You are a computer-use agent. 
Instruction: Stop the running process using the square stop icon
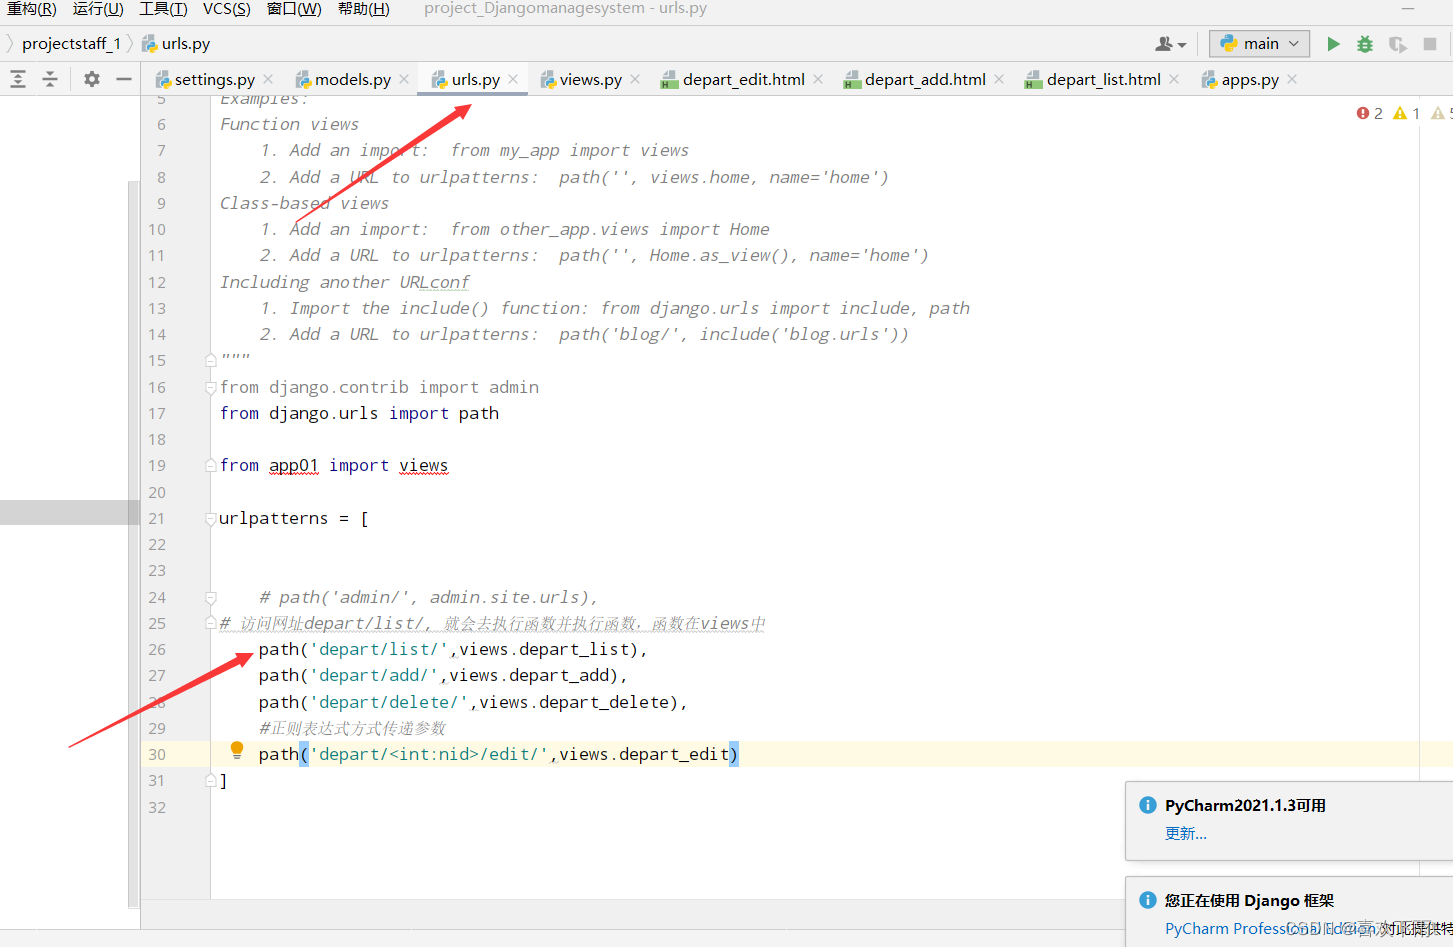1430,44
